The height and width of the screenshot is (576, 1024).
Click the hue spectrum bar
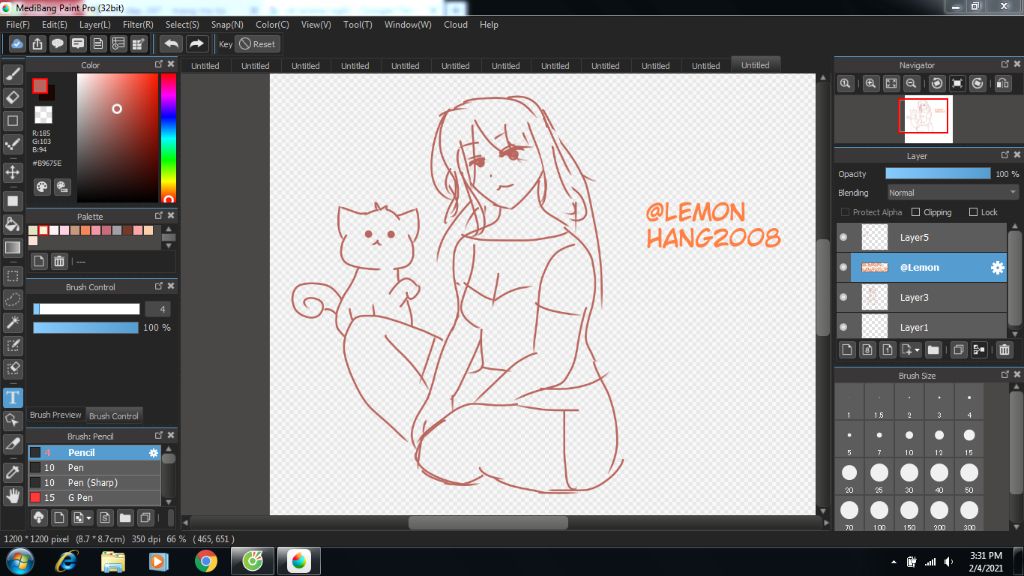(168, 138)
